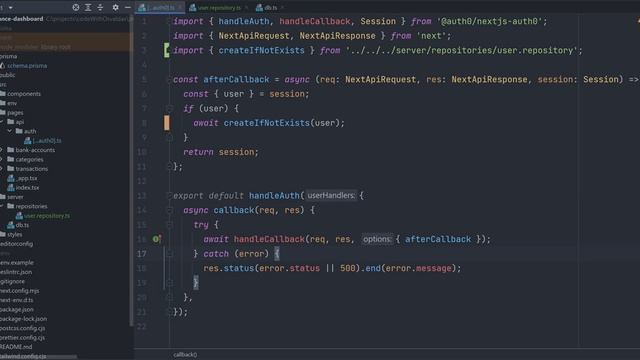Expand all nodes in the project tree

tap(88, 7)
